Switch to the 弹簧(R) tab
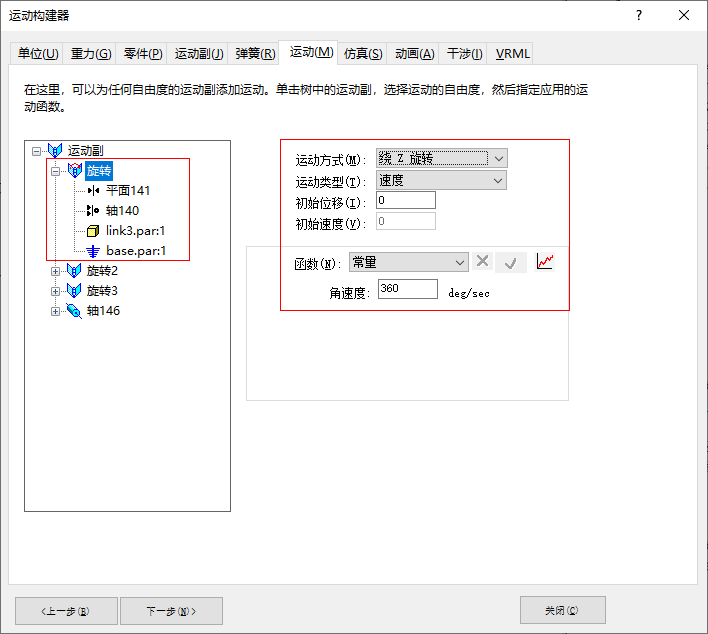The height and width of the screenshot is (634, 708). click(255, 54)
